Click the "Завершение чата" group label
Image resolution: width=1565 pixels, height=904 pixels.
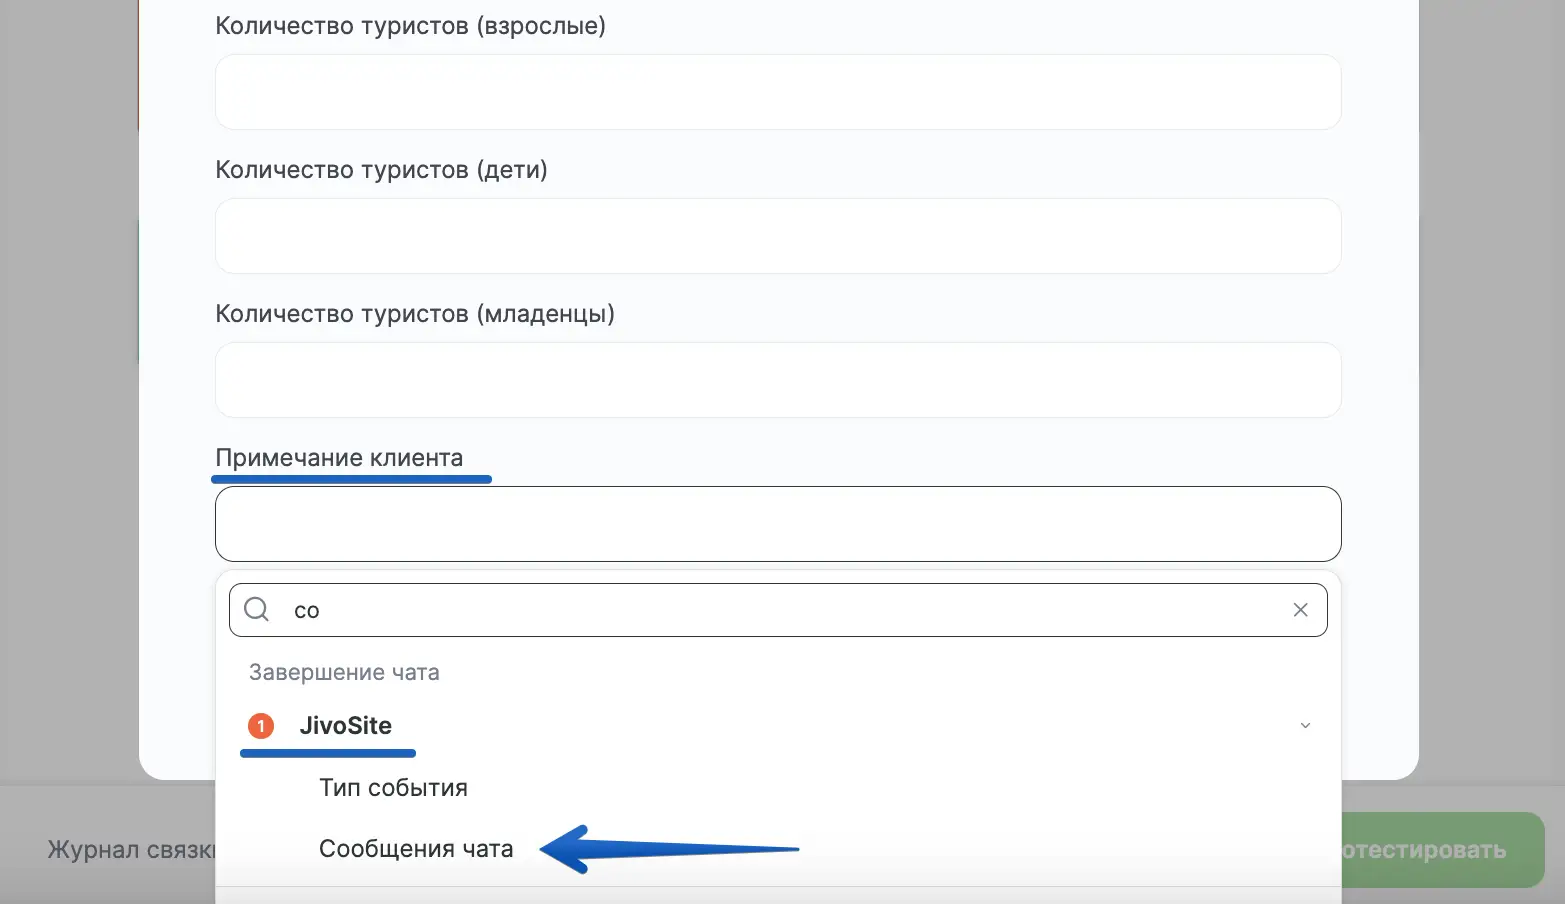coord(344,672)
